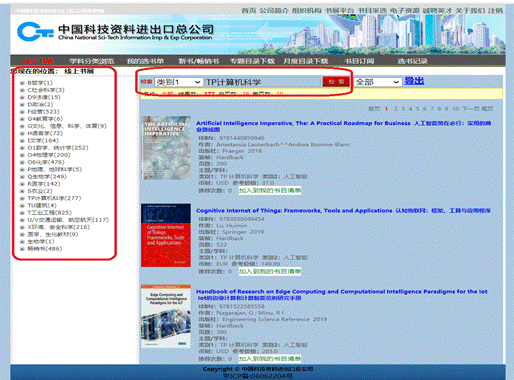Open Handbook of Research on Edge Computing link
The height and width of the screenshot is (380, 514).
coord(342,295)
